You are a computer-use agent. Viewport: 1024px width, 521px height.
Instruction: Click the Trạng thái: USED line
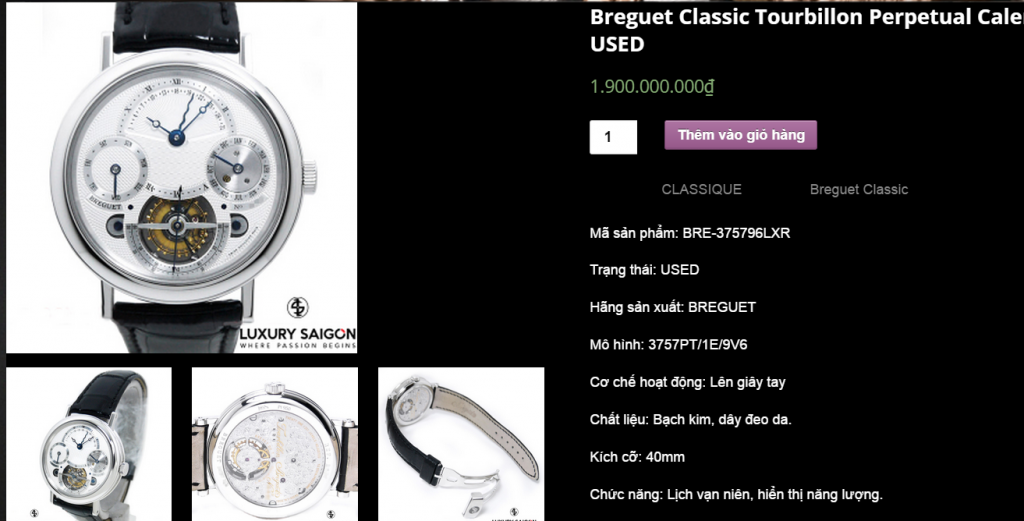click(x=644, y=270)
